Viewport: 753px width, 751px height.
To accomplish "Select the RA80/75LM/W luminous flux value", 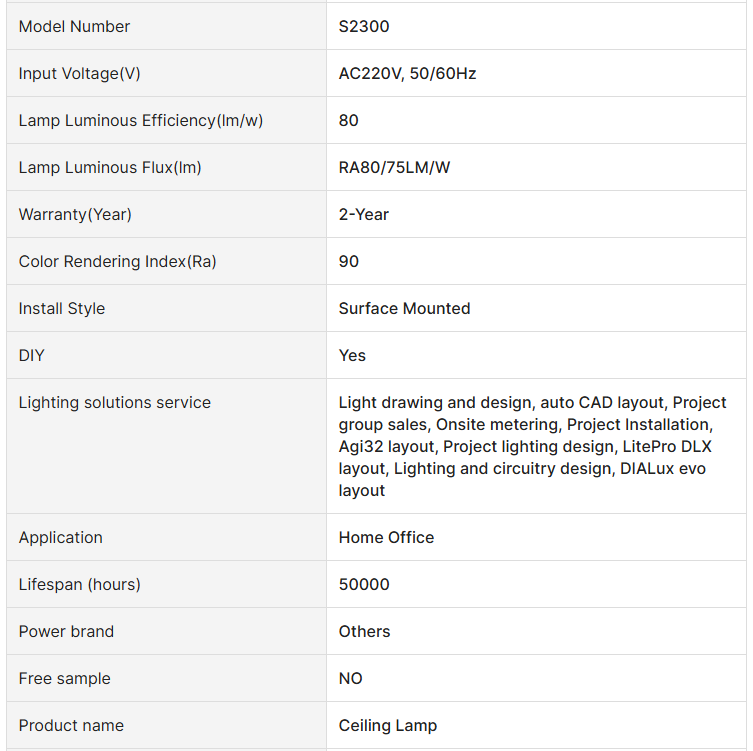I will click(394, 167).
